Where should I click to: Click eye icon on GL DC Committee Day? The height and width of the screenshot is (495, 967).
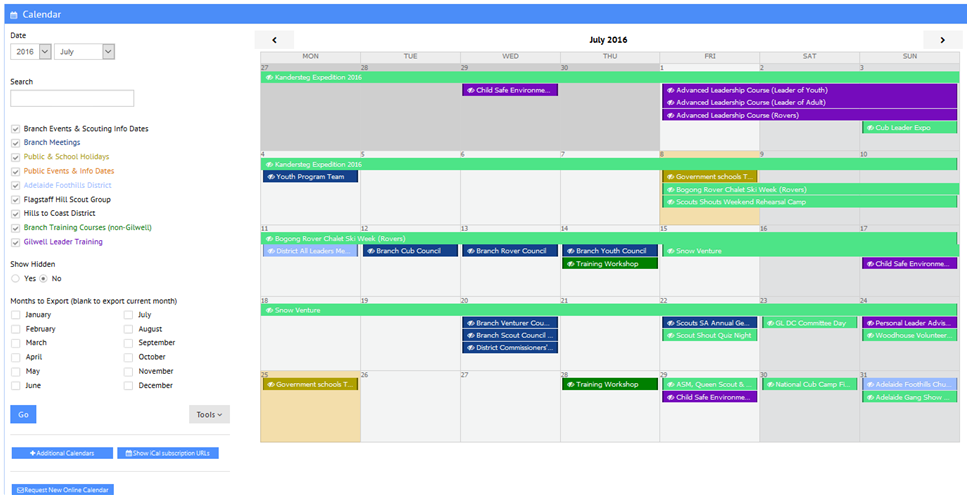tap(770, 323)
